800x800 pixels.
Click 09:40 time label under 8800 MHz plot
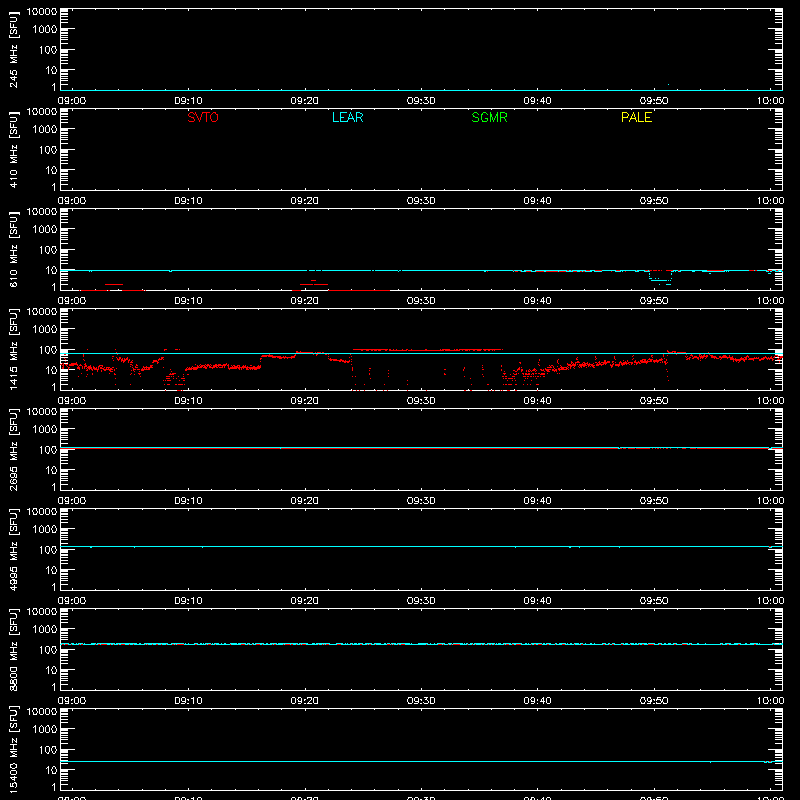pos(537,701)
